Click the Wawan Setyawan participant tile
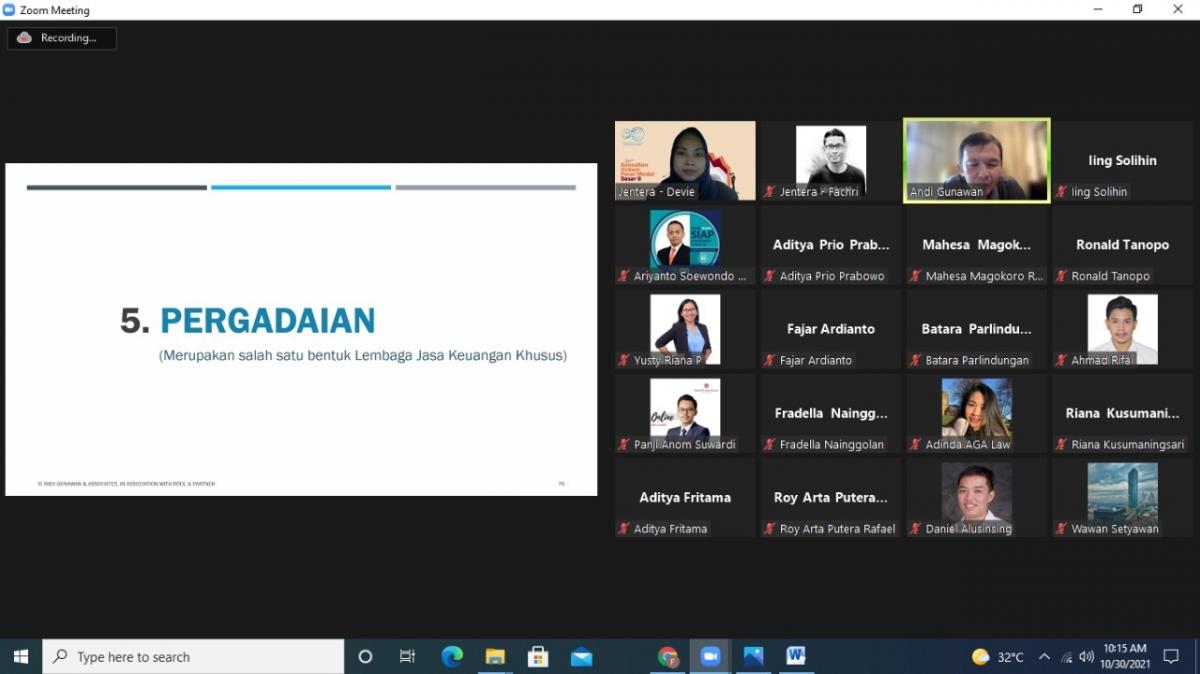Screen dimensions: 1200x674 click(x=1122, y=497)
